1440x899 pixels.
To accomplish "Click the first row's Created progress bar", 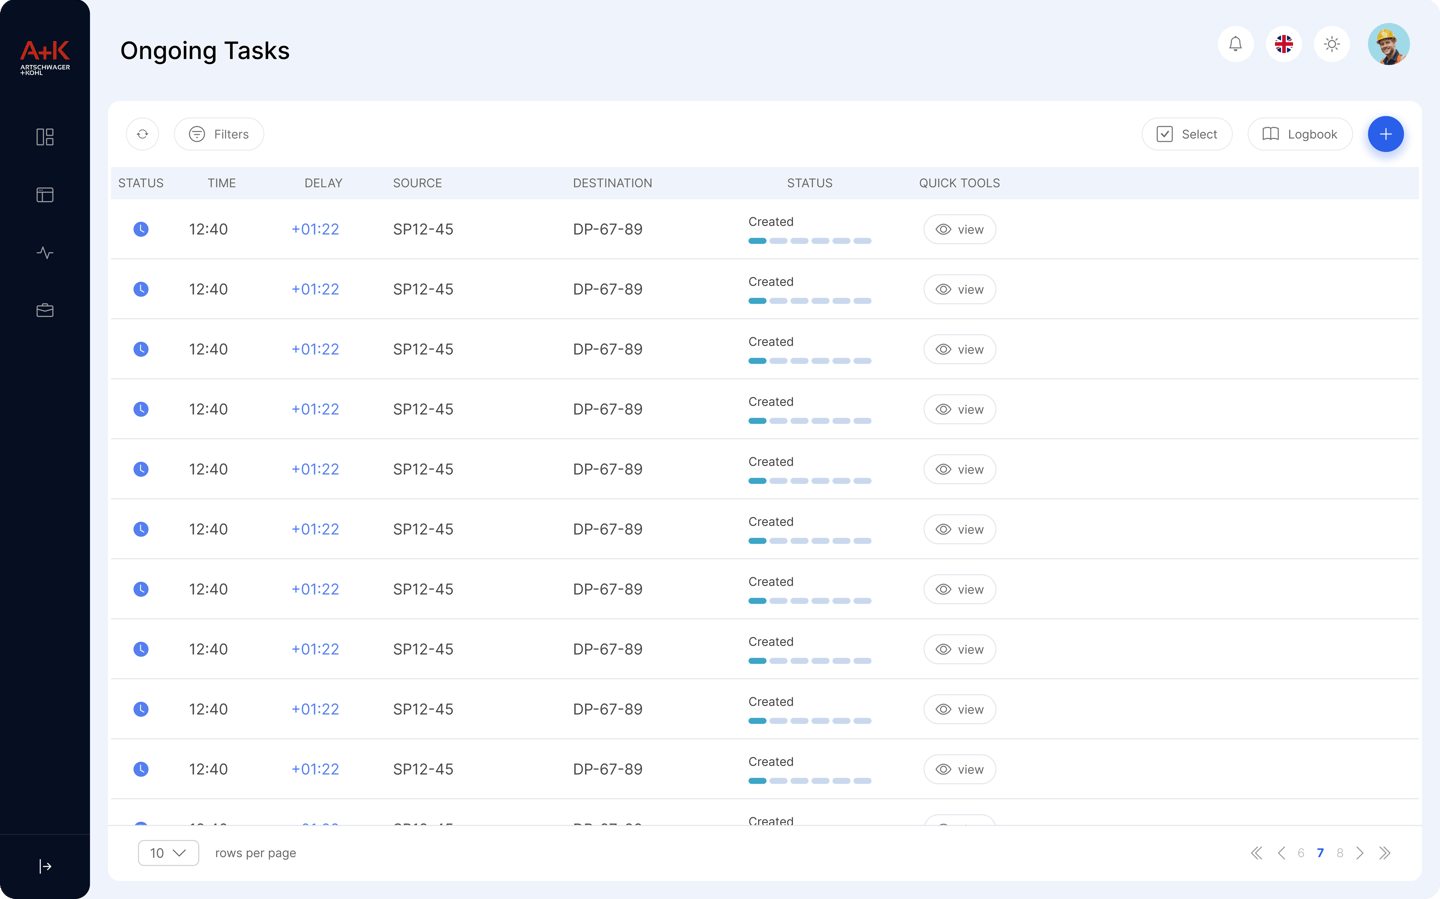I will (810, 241).
